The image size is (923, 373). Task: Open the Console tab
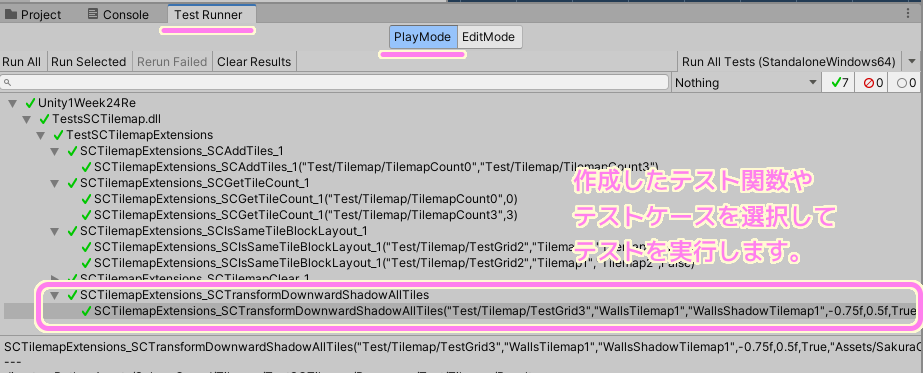[117, 15]
